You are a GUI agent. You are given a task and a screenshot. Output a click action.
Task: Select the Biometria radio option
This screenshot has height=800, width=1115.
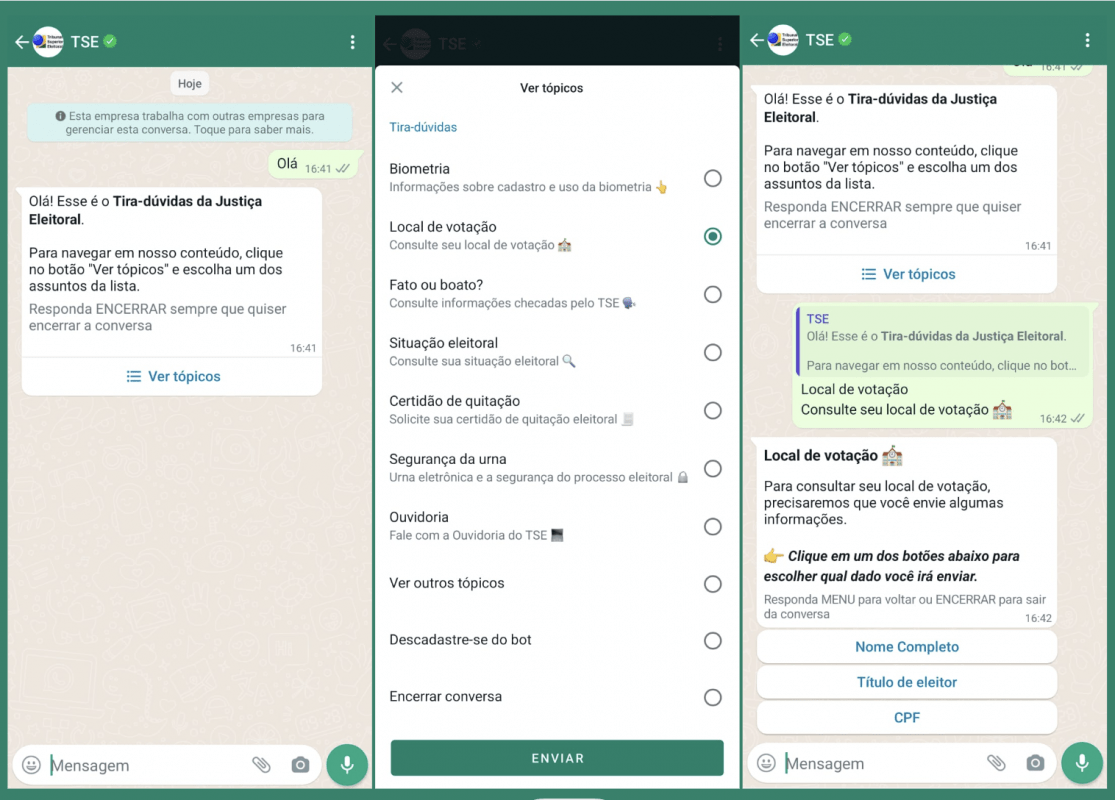713,178
